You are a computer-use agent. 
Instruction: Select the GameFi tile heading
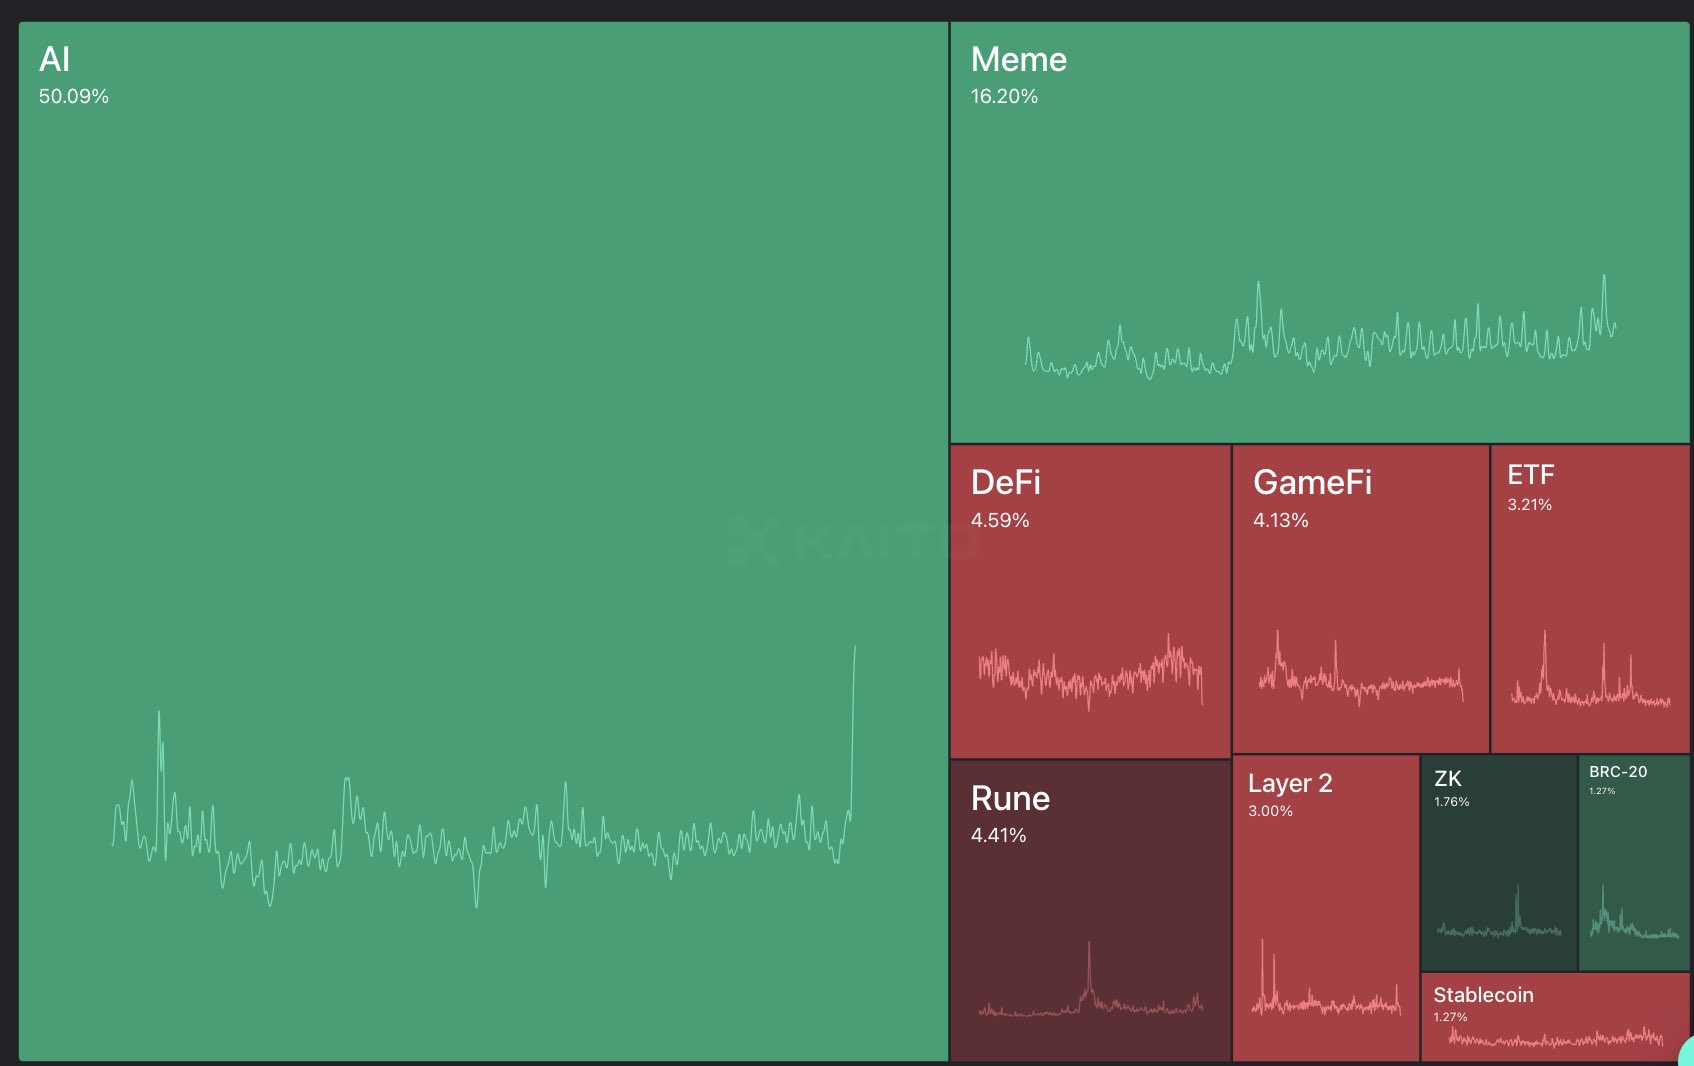[1312, 483]
